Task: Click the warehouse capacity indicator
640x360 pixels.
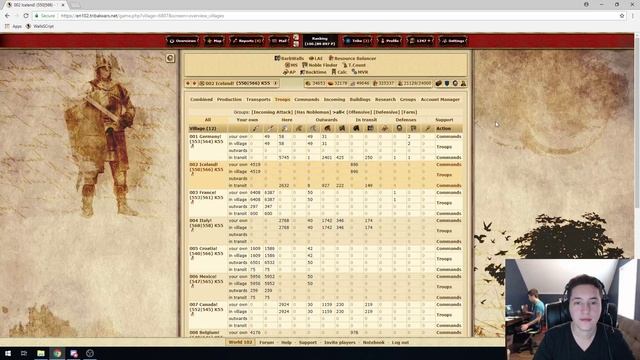Action: click(383, 83)
